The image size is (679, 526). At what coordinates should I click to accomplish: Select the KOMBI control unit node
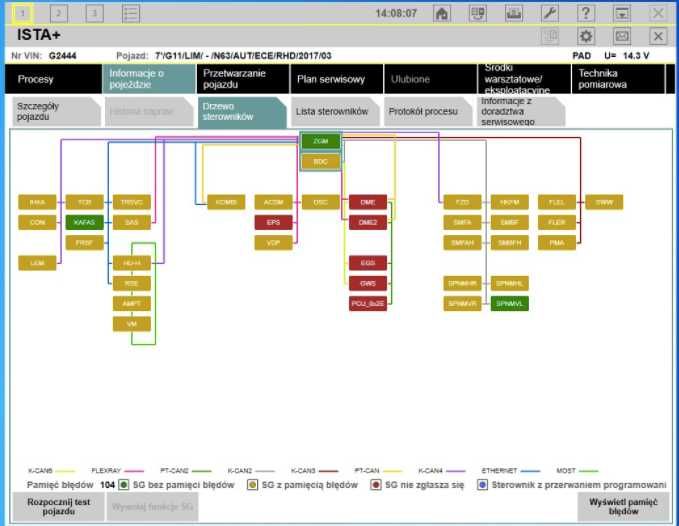(x=226, y=202)
